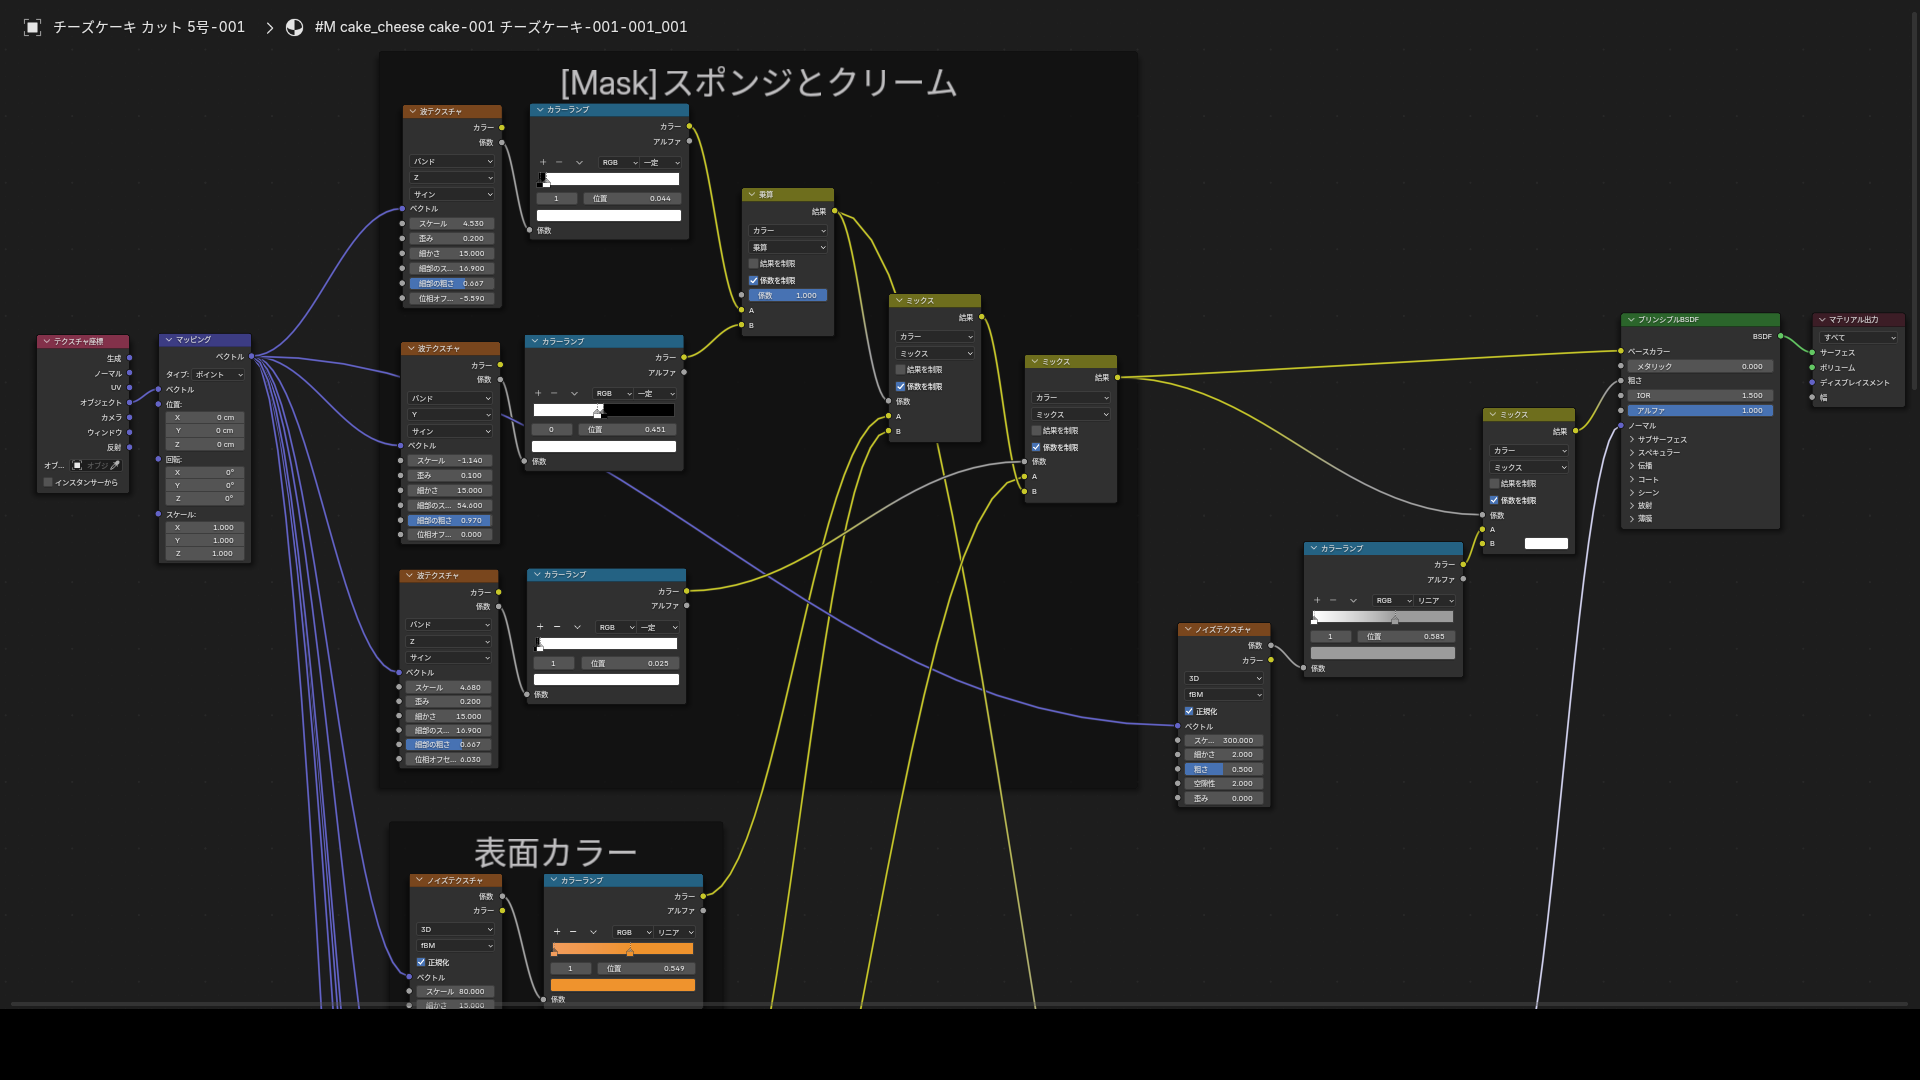Adjust メタリック 0.000 slider in プリンシプルBSDF
Image resolution: width=1920 pixels, height=1080 pixels.
[x=1700, y=367]
